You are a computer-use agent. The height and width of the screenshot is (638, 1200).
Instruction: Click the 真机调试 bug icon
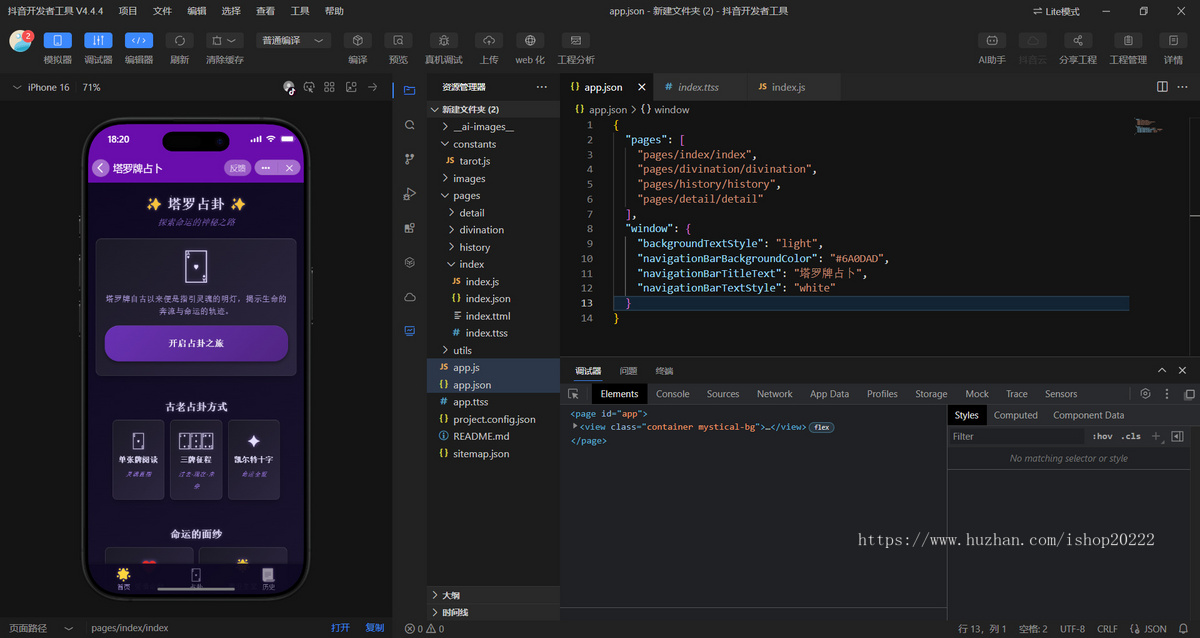(x=444, y=41)
